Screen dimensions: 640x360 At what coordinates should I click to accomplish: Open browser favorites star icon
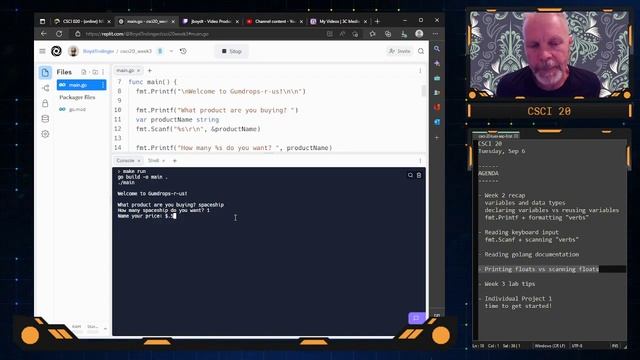(x=372, y=34)
